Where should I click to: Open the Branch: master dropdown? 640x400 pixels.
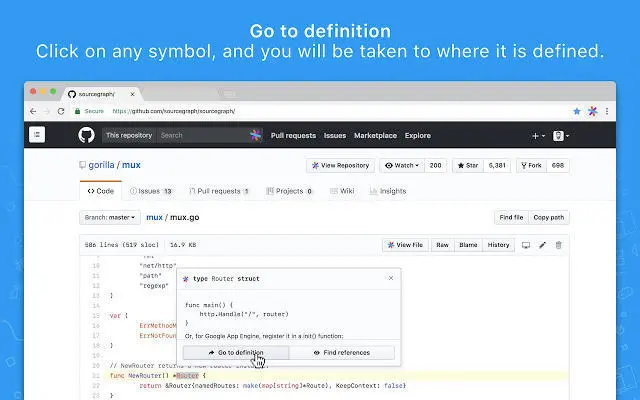click(x=110, y=218)
